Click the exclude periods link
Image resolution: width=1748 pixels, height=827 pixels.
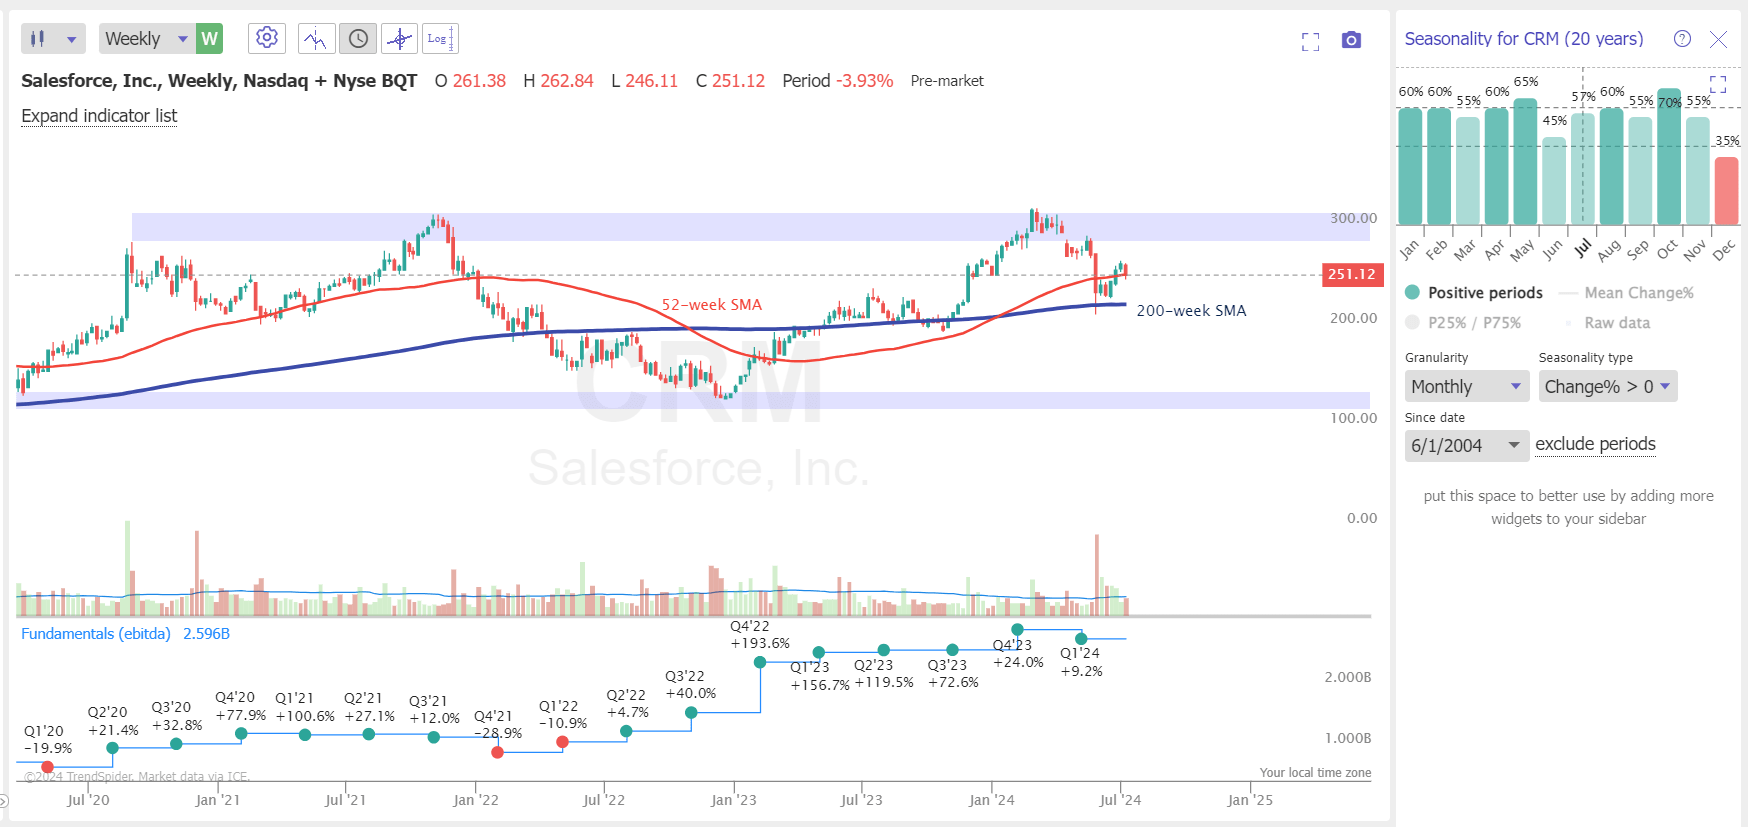[x=1596, y=444]
